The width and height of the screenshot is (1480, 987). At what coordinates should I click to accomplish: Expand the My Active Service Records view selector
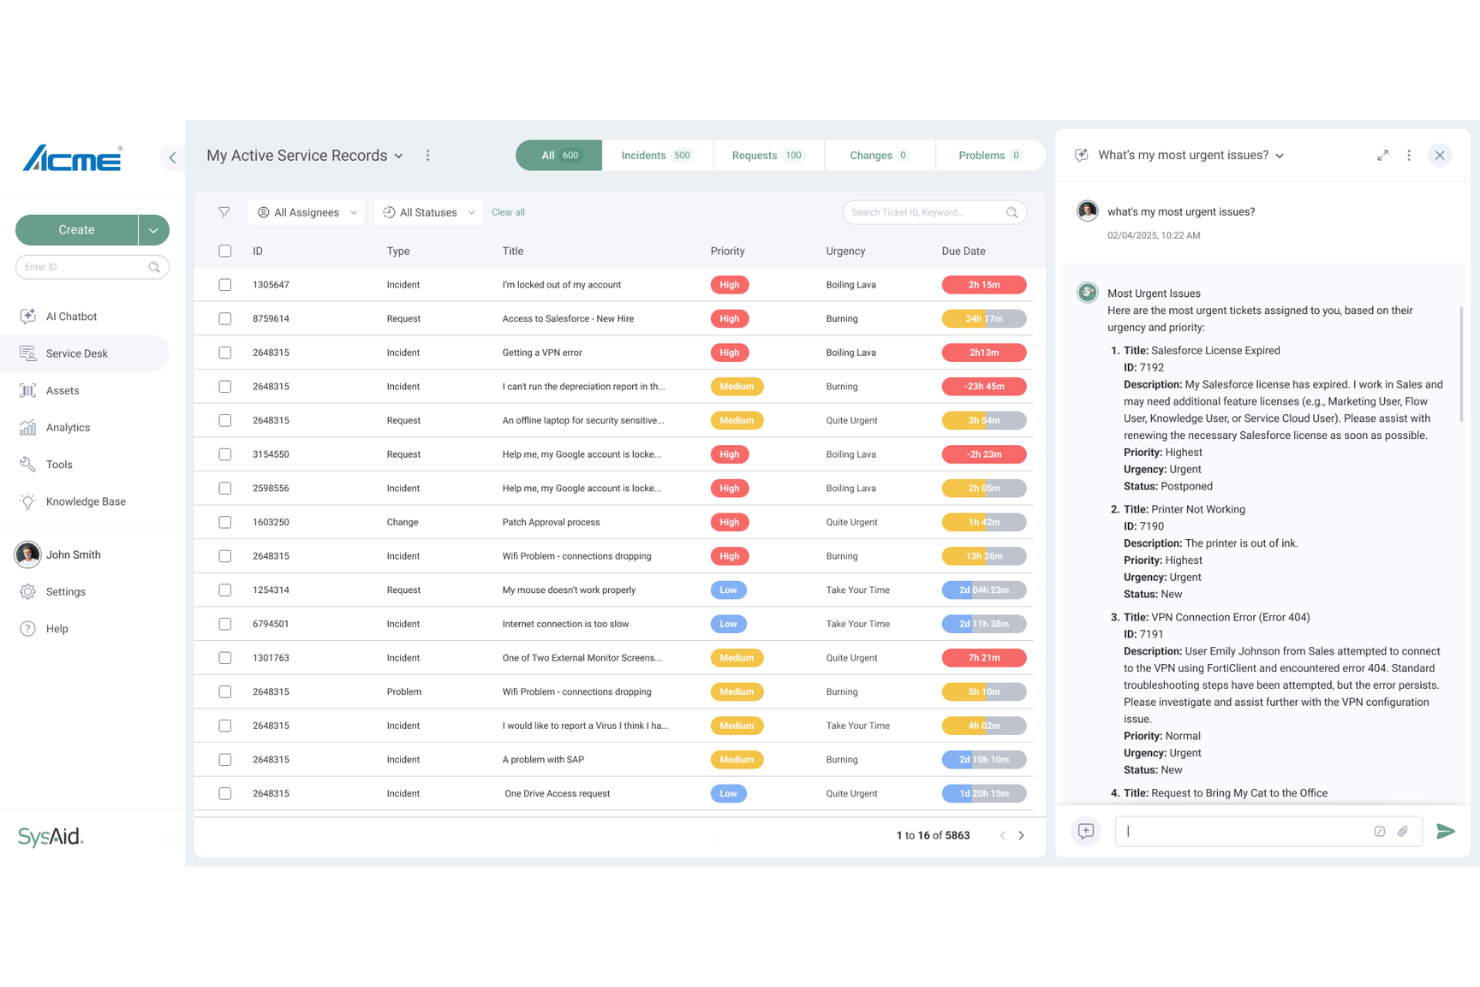(399, 155)
